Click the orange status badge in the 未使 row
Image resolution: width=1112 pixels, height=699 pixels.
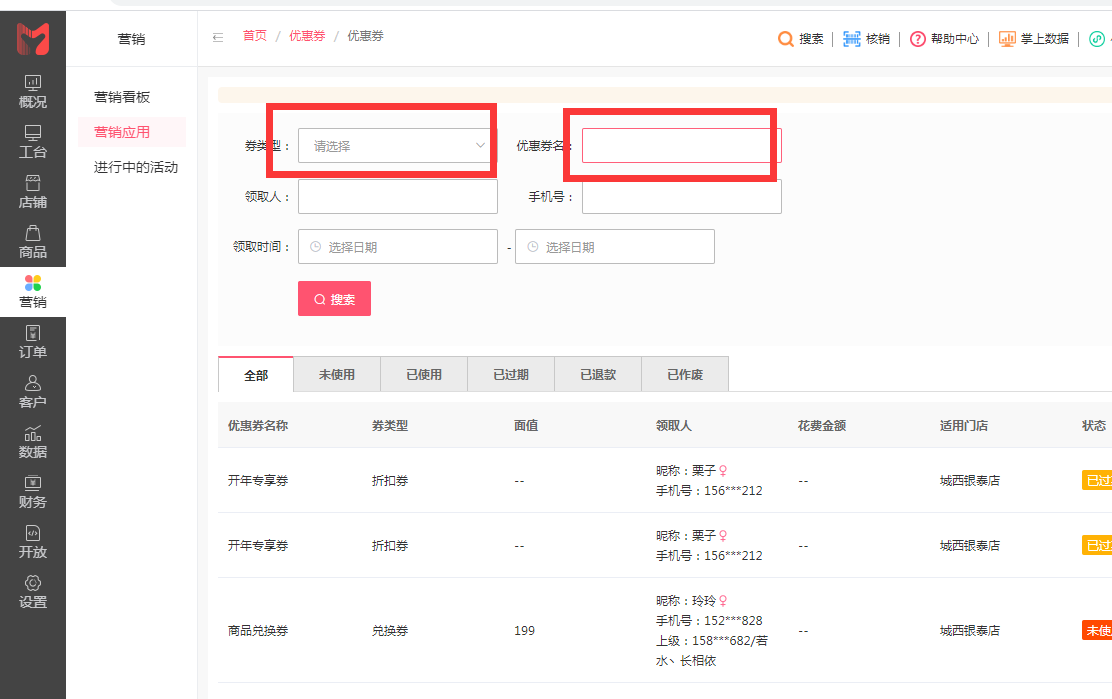(1097, 630)
